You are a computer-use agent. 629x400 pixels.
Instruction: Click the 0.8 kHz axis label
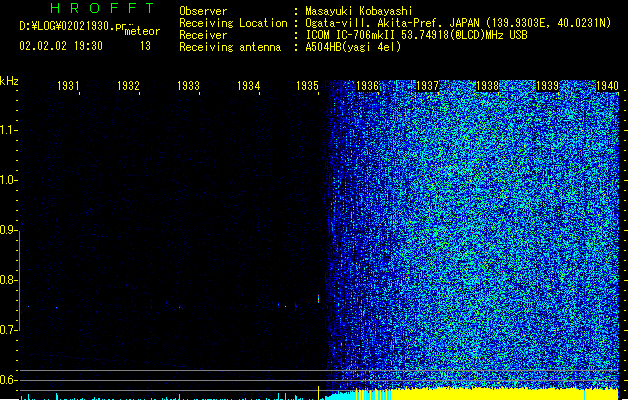click(8, 280)
